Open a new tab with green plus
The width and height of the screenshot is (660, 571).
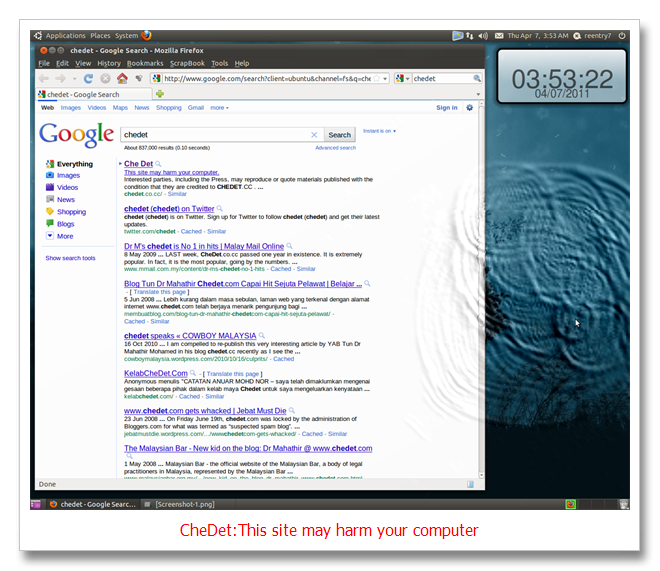tap(160, 94)
